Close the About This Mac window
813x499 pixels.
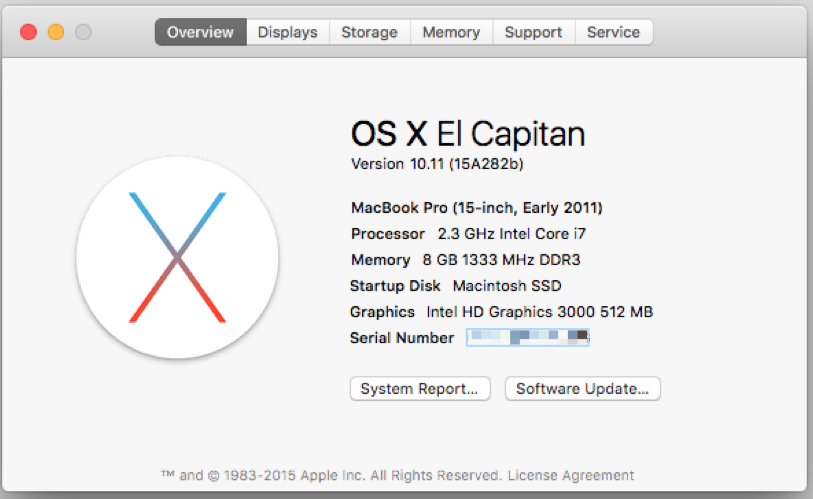tap(29, 32)
